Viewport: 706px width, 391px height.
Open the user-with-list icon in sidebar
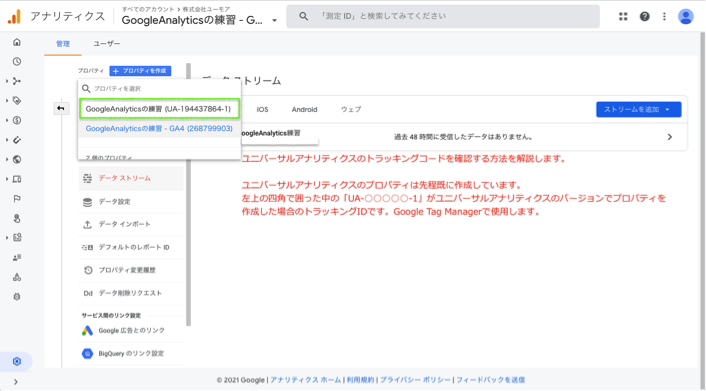pyautogui.click(x=17, y=258)
